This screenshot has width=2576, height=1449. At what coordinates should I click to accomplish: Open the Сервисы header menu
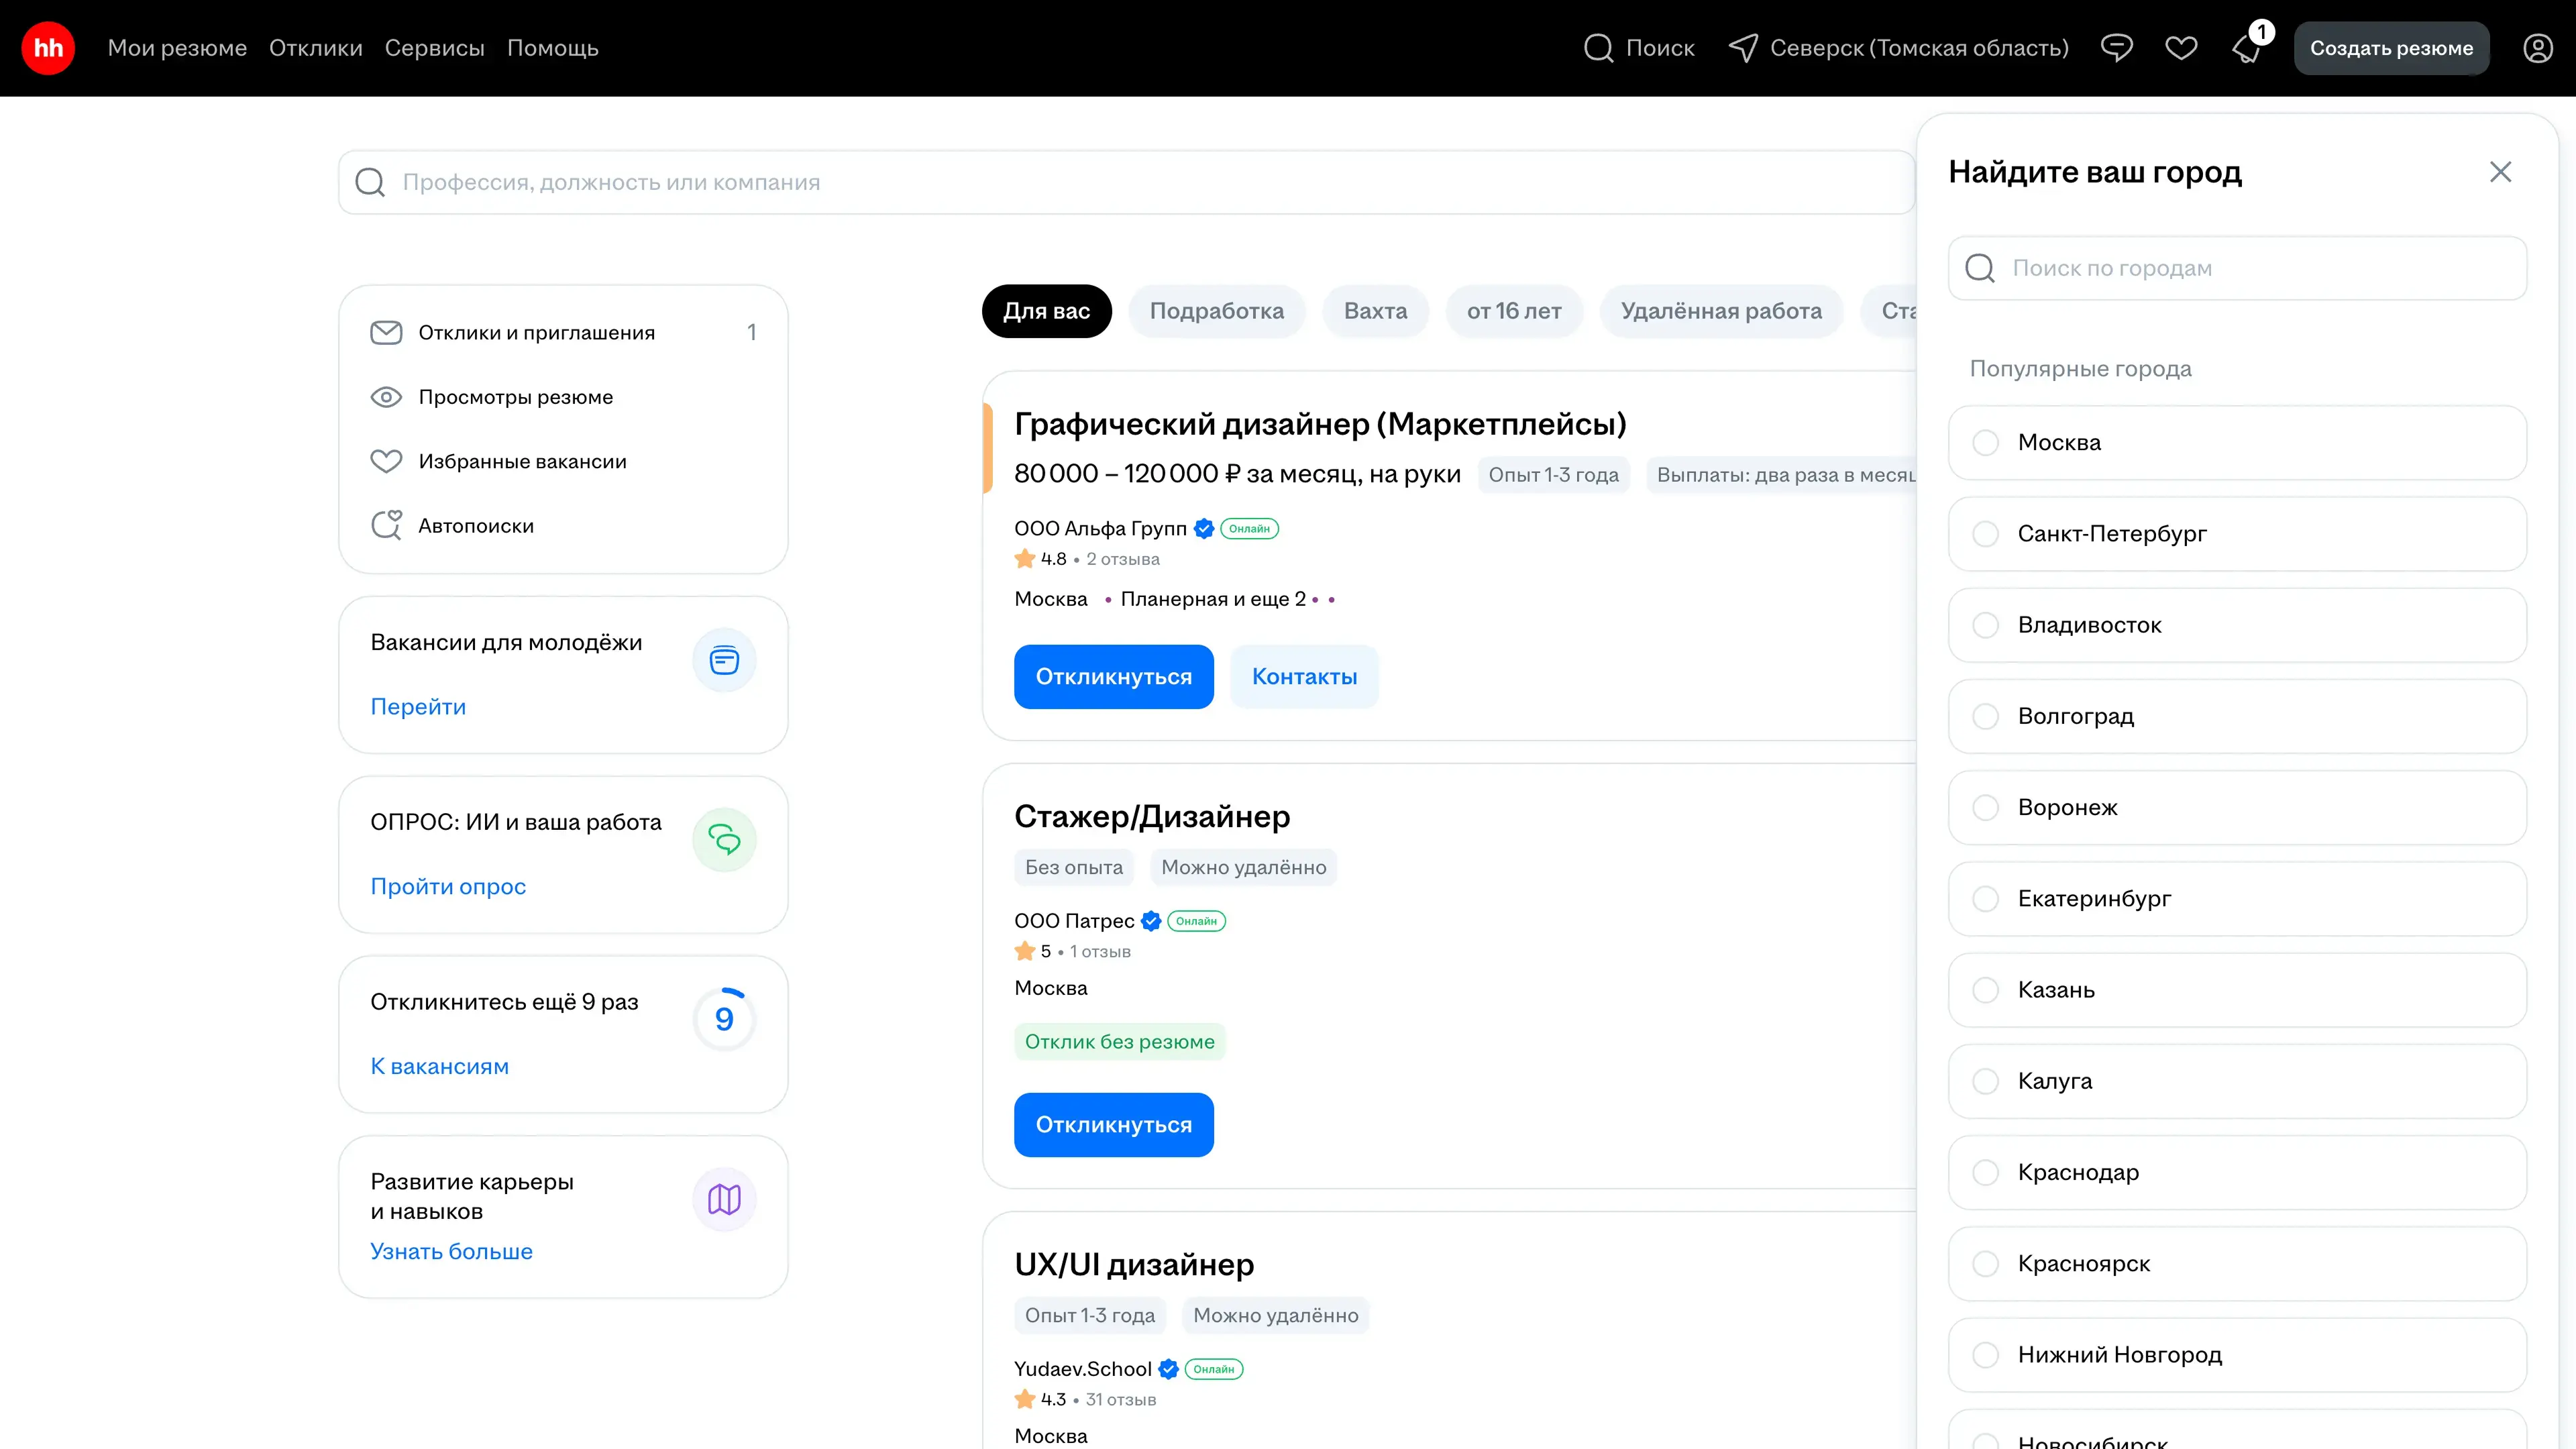[434, 48]
